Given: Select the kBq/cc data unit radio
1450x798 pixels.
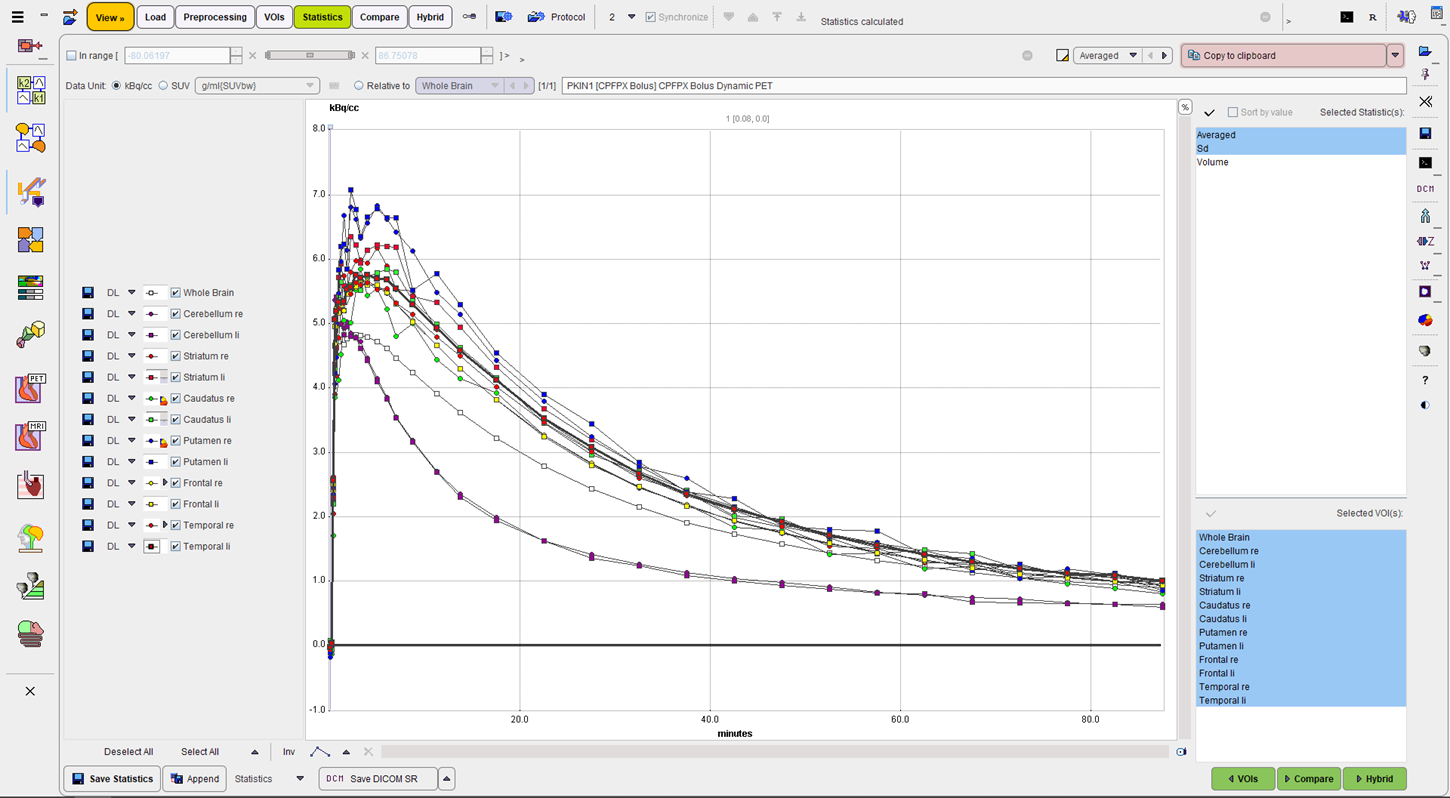Looking at the screenshot, I should 117,86.
